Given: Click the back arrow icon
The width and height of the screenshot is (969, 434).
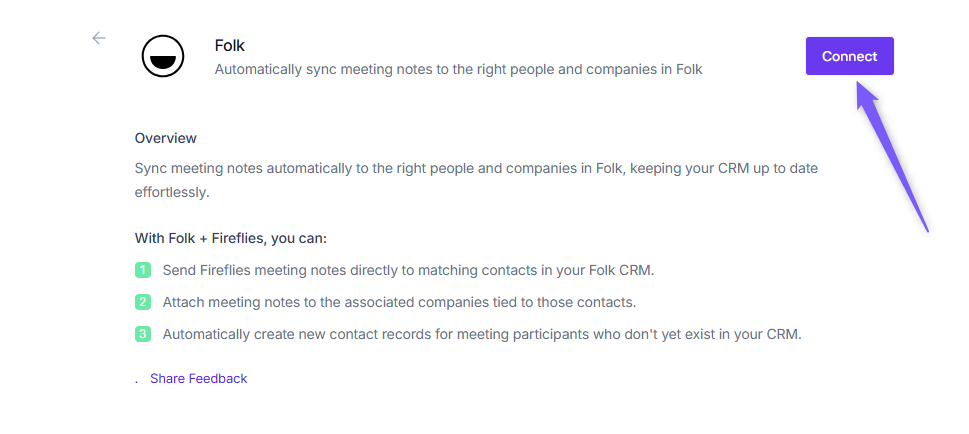Looking at the screenshot, I should [x=98, y=38].
